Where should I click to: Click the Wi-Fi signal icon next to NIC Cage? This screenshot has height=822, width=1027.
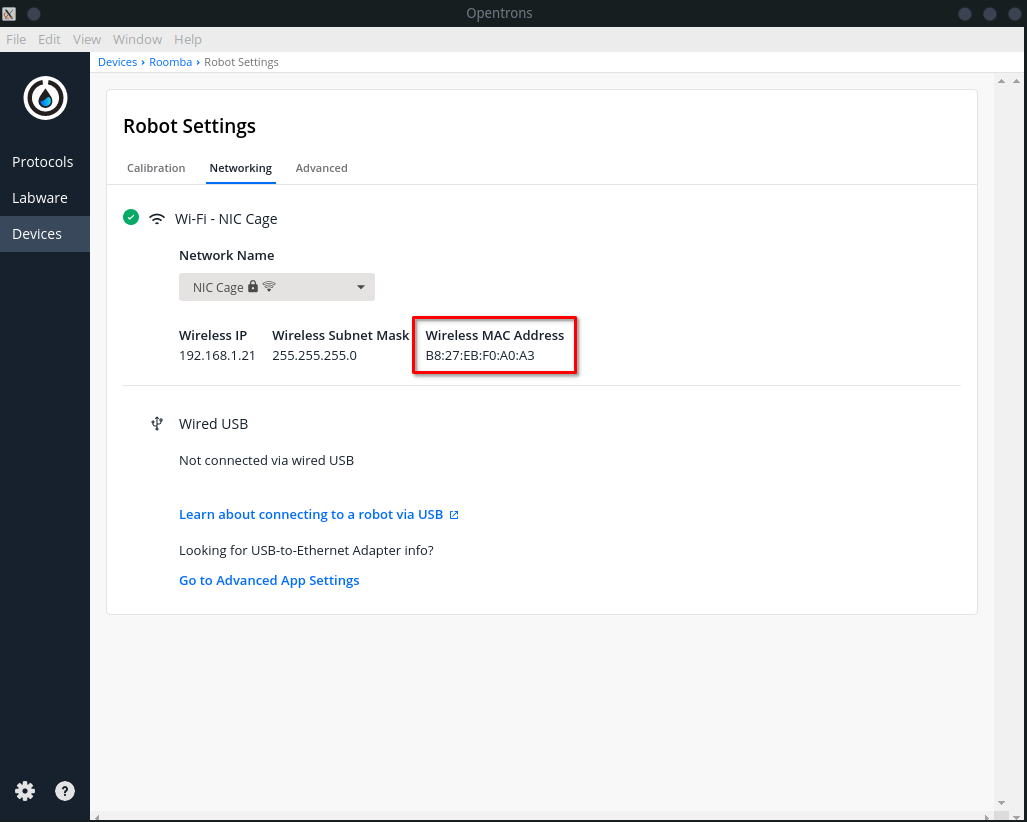tap(157, 218)
